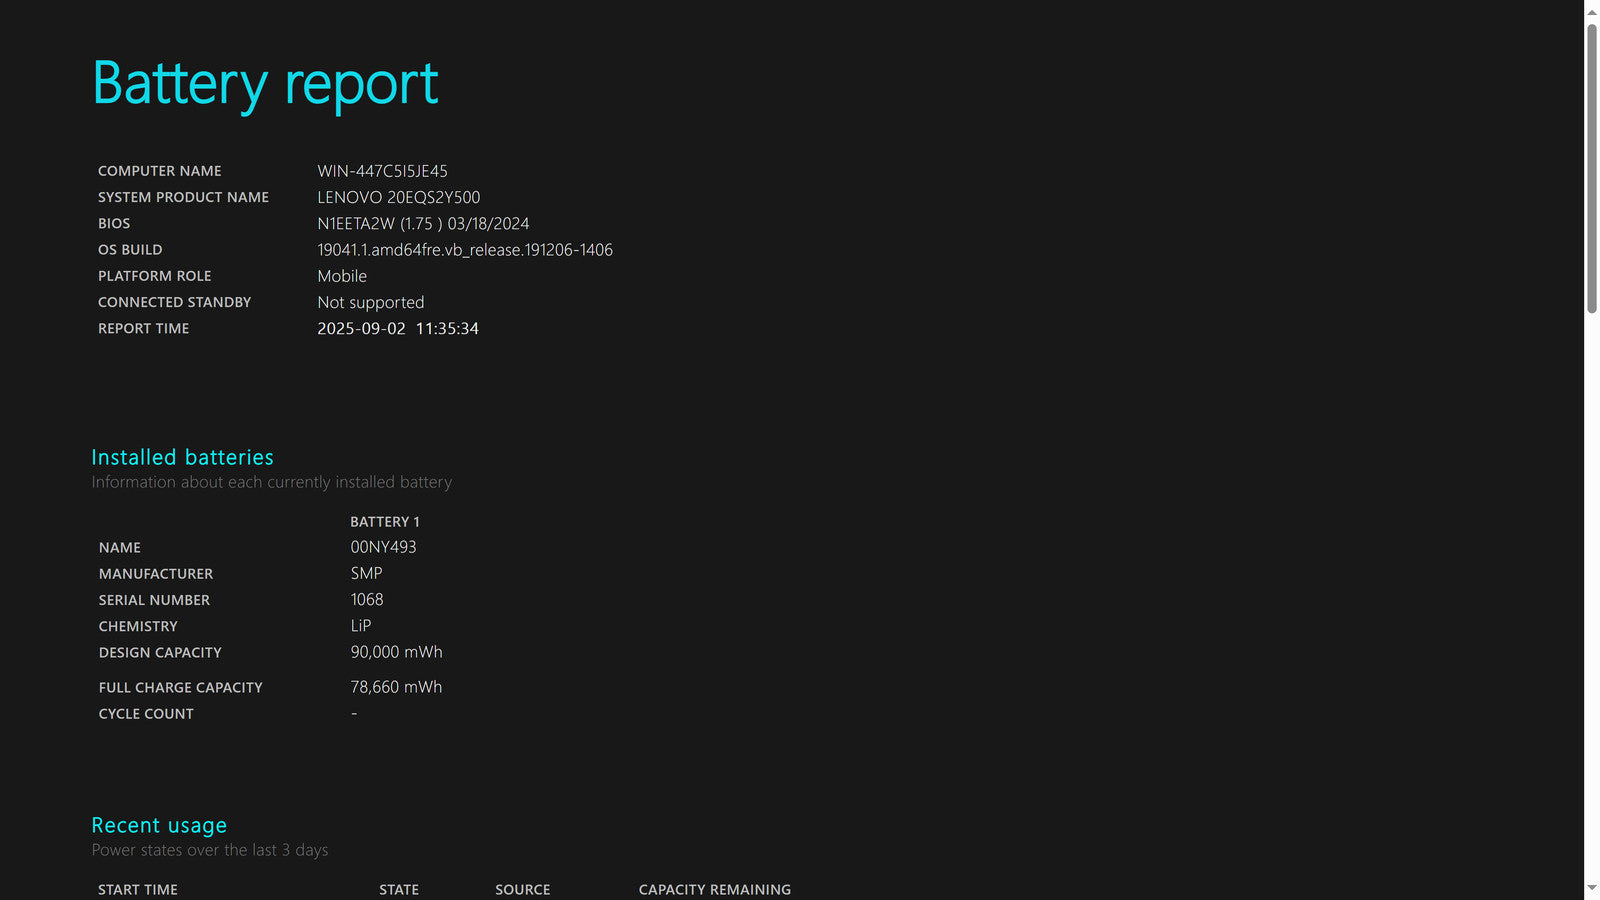Image resolution: width=1600 pixels, height=900 pixels.
Task: Click the 78,660 mWh value
Action: 396,687
